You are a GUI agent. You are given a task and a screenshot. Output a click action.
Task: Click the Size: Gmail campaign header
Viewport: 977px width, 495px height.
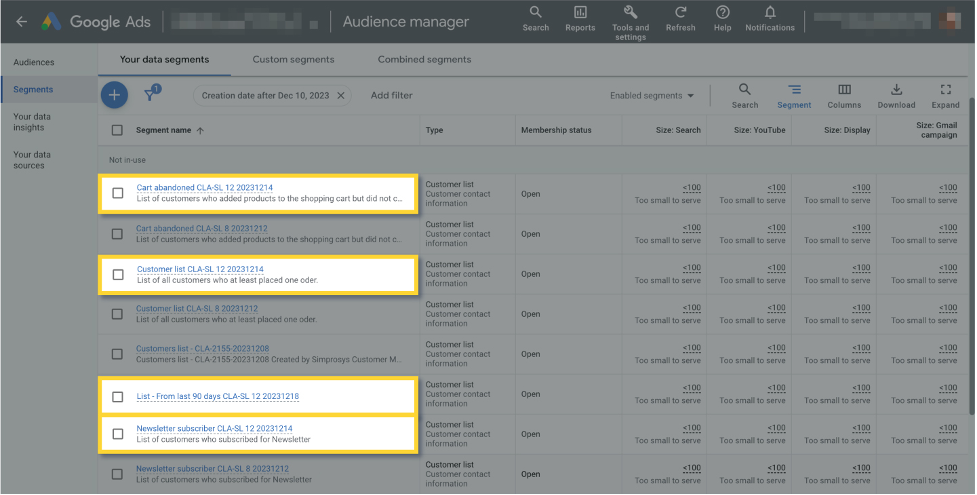click(x=936, y=130)
